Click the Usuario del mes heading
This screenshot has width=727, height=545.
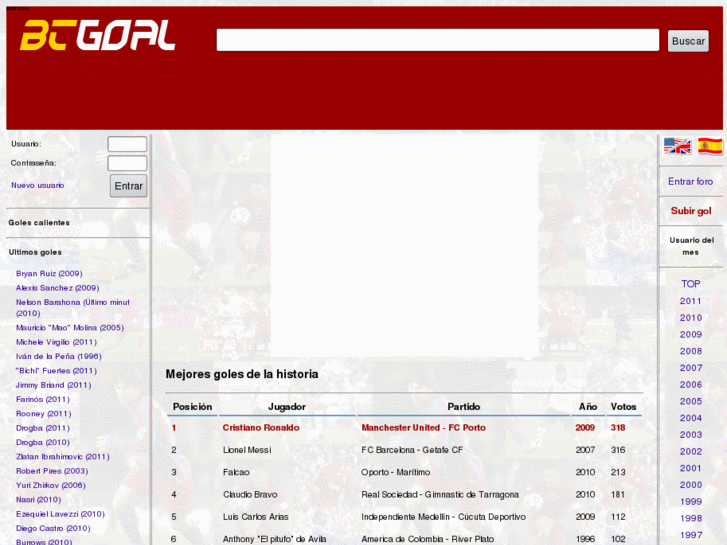coord(691,246)
